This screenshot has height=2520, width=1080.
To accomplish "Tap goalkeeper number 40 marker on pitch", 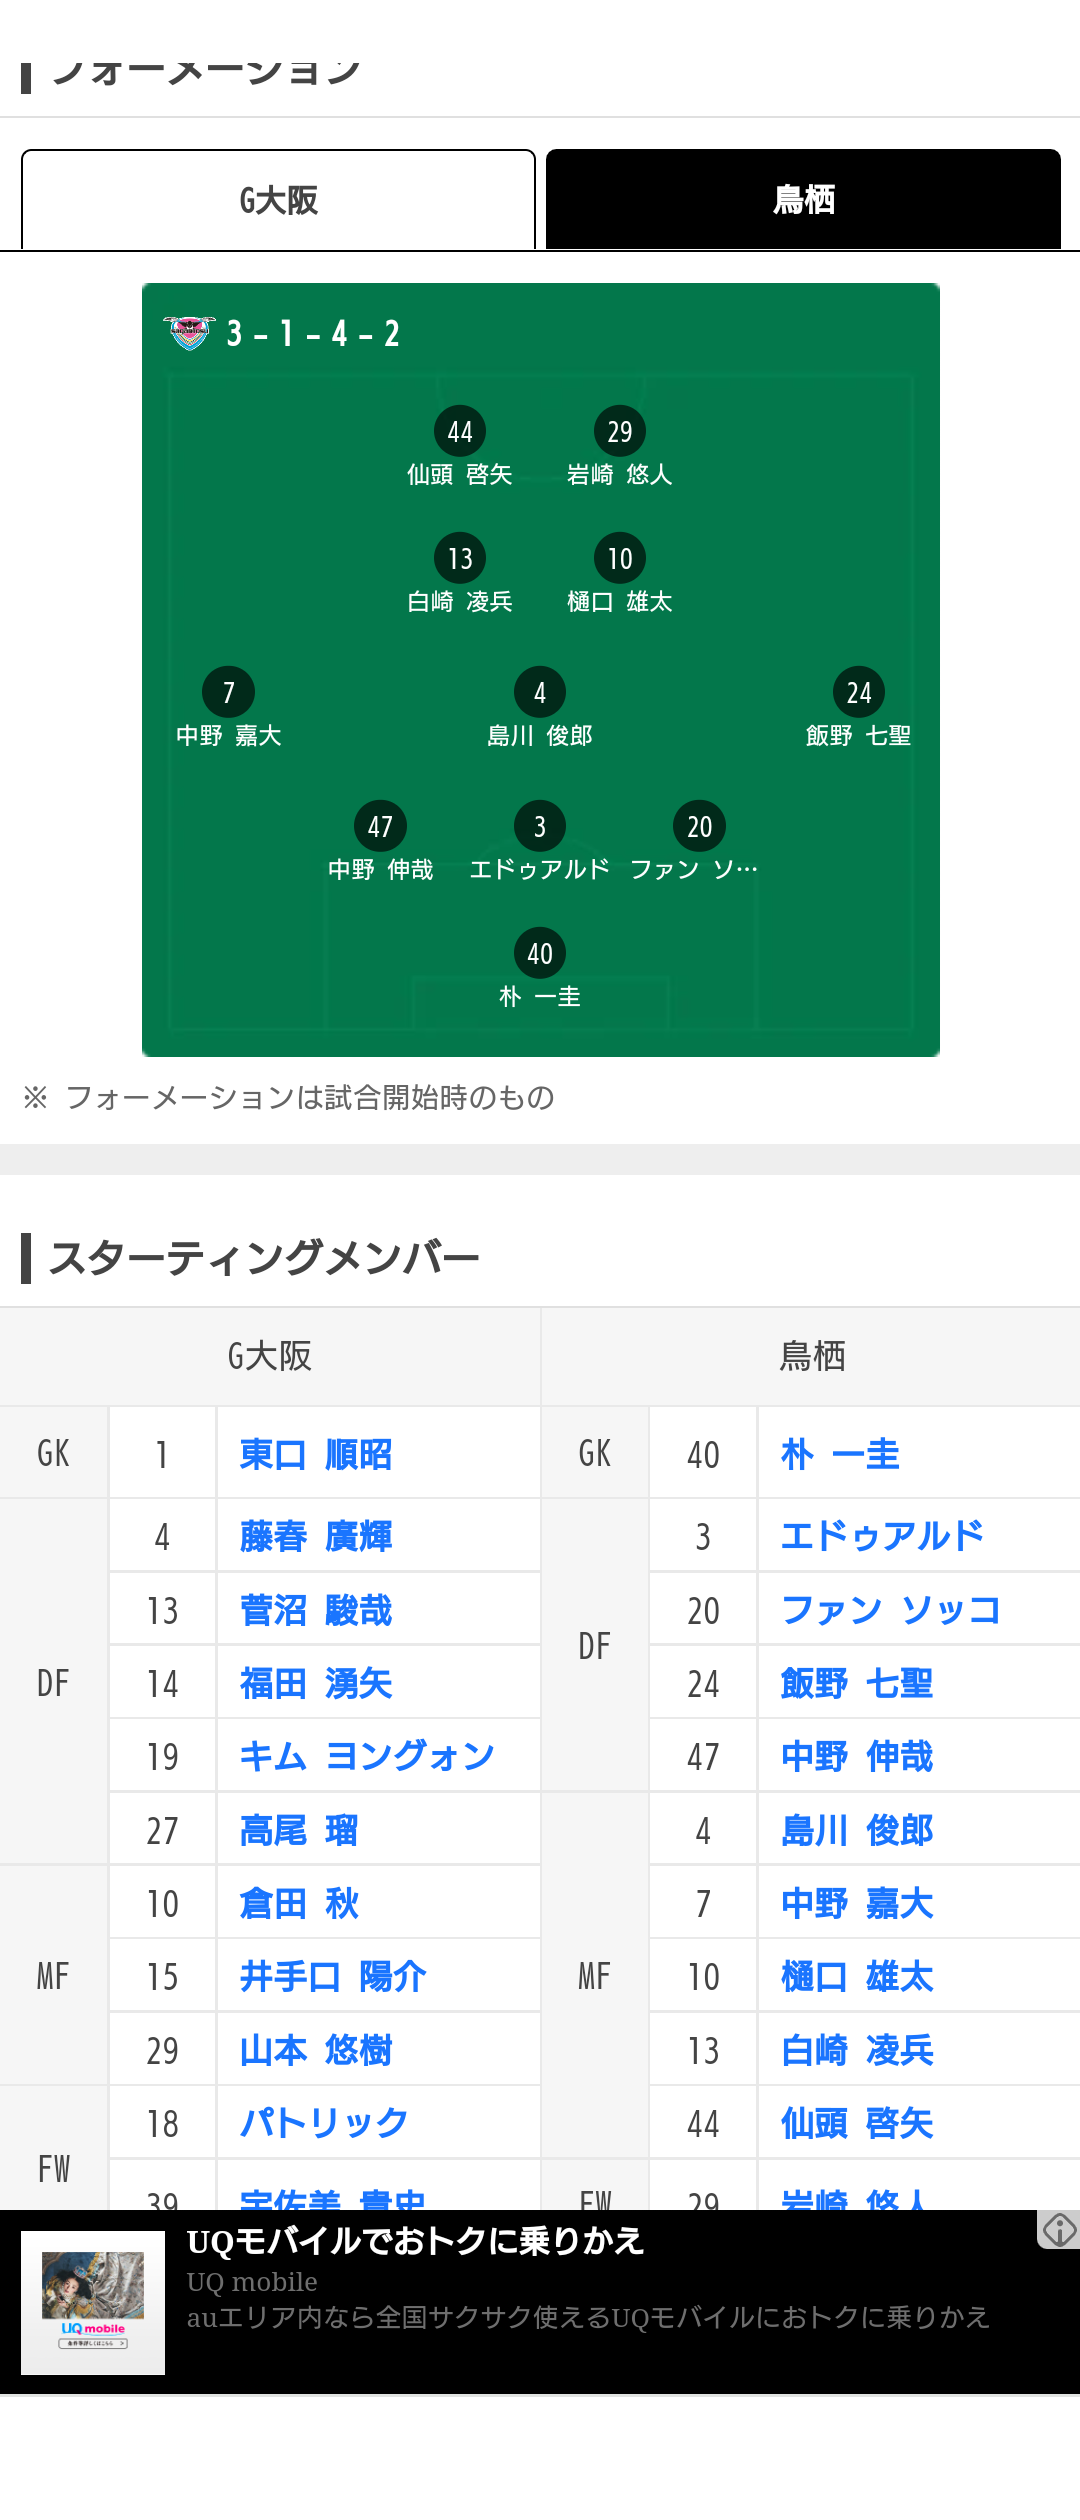I will [x=540, y=954].
